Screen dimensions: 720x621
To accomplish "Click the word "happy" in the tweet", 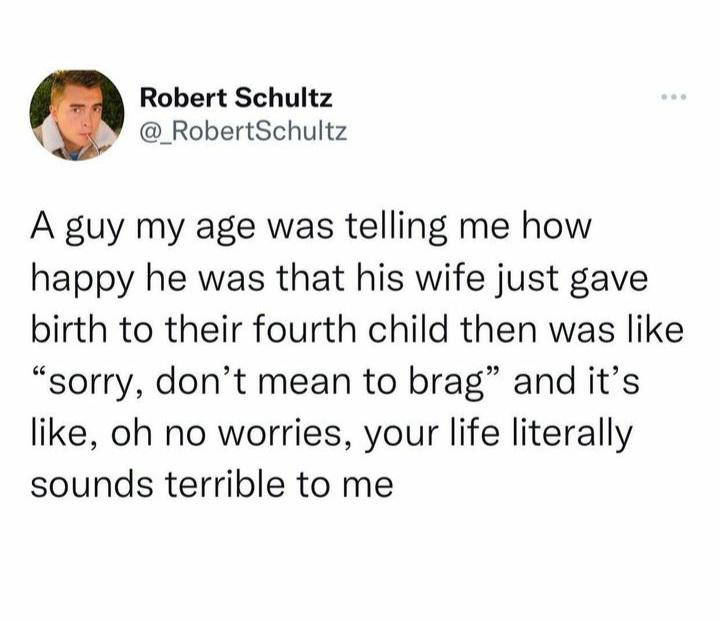I will click(83, 281).
